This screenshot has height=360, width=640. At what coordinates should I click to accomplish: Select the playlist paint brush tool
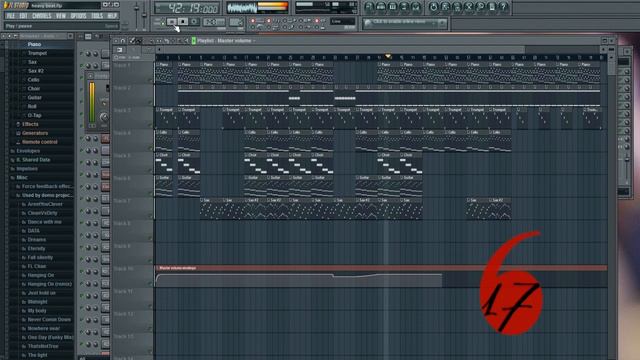pos(139,41)
